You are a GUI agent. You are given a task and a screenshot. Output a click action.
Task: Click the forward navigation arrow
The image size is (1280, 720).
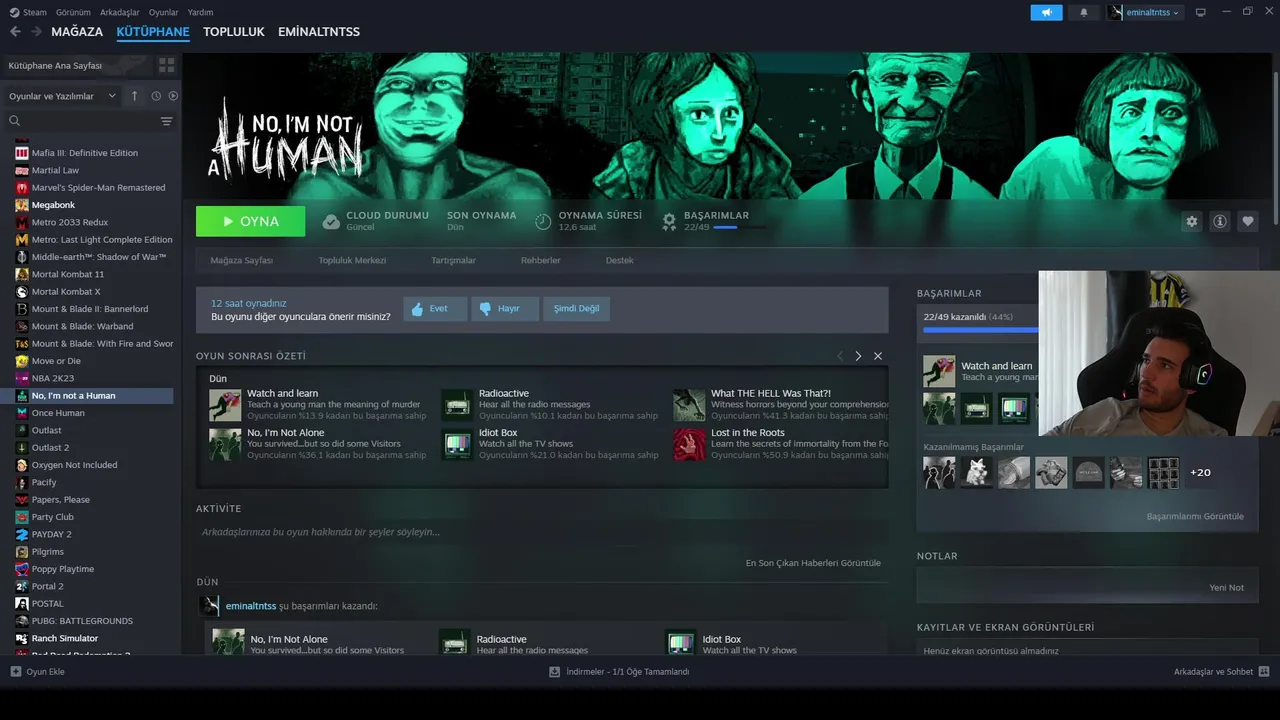(x=36, y=32)
